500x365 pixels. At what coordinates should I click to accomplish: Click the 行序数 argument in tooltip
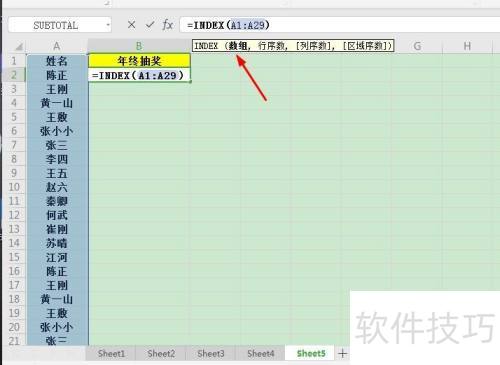coord(271,46)
